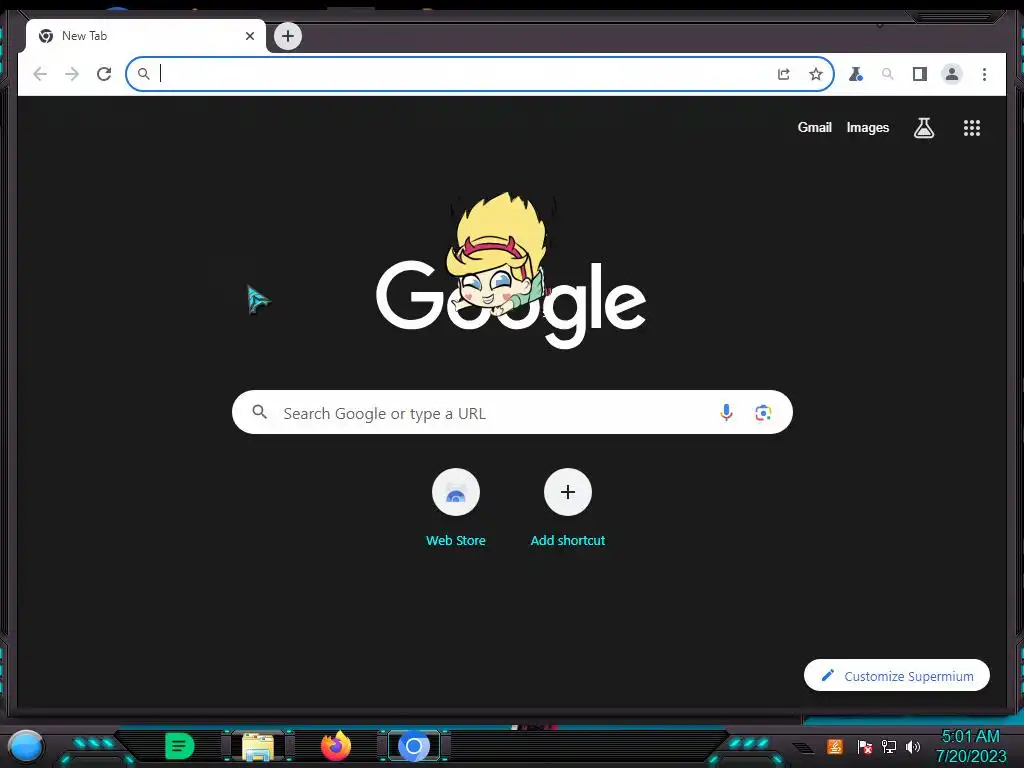Viewport: 1024px width, 768px height.
Task: Switch to Supermium taskbar icon
Action: click(x=413, y=746)
